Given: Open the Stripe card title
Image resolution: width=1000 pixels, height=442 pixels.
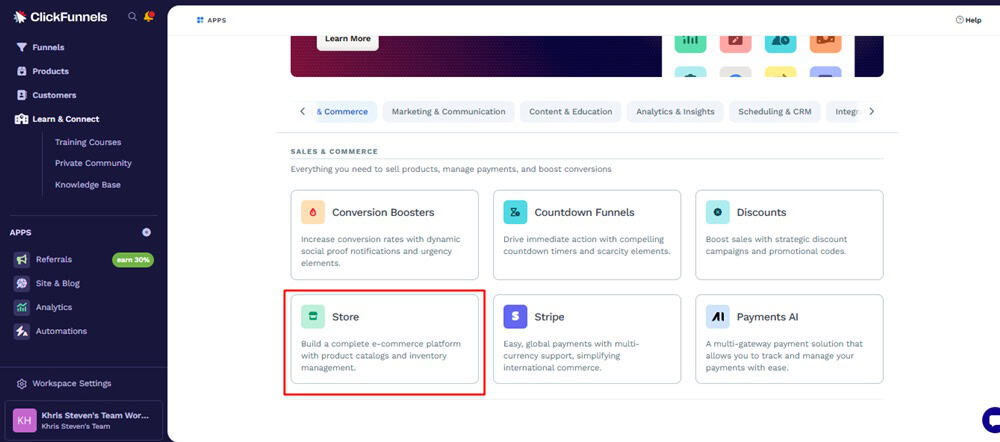Looking at the screenshot, I should (549, 317).
